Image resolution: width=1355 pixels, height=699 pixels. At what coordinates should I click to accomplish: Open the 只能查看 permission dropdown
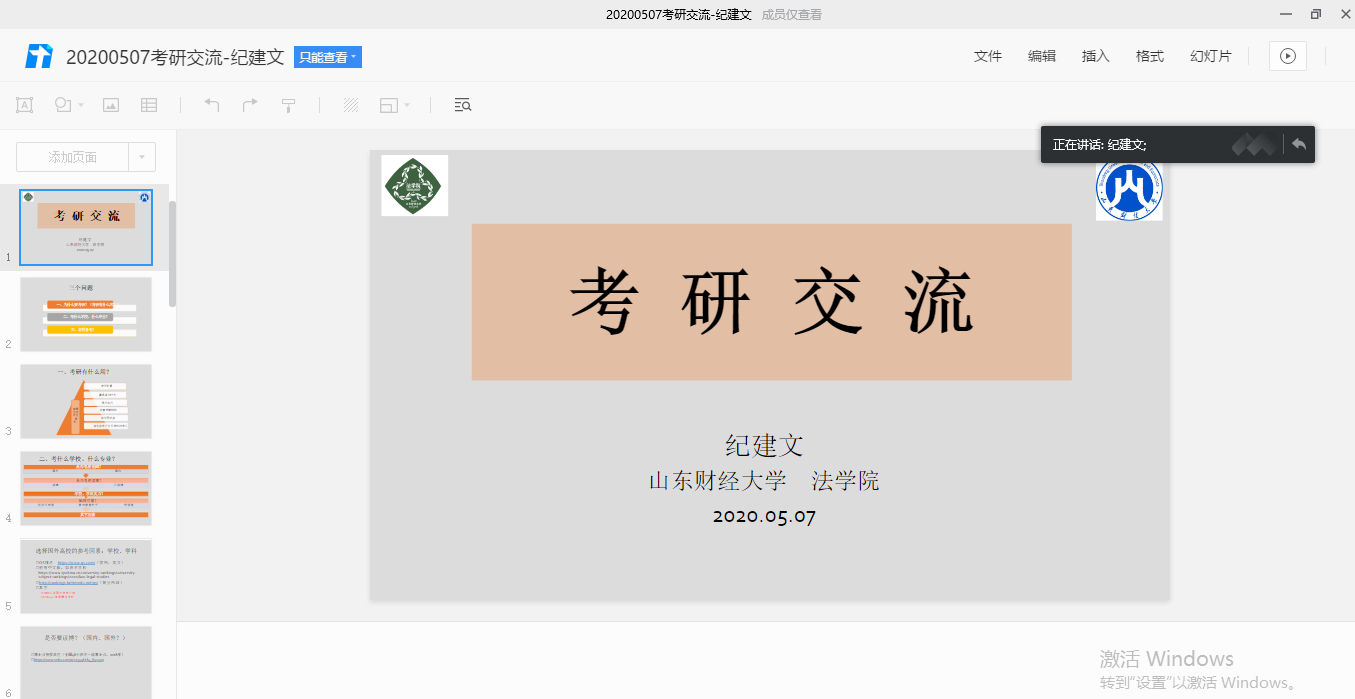pyautogui.click(x=327, y=57)
